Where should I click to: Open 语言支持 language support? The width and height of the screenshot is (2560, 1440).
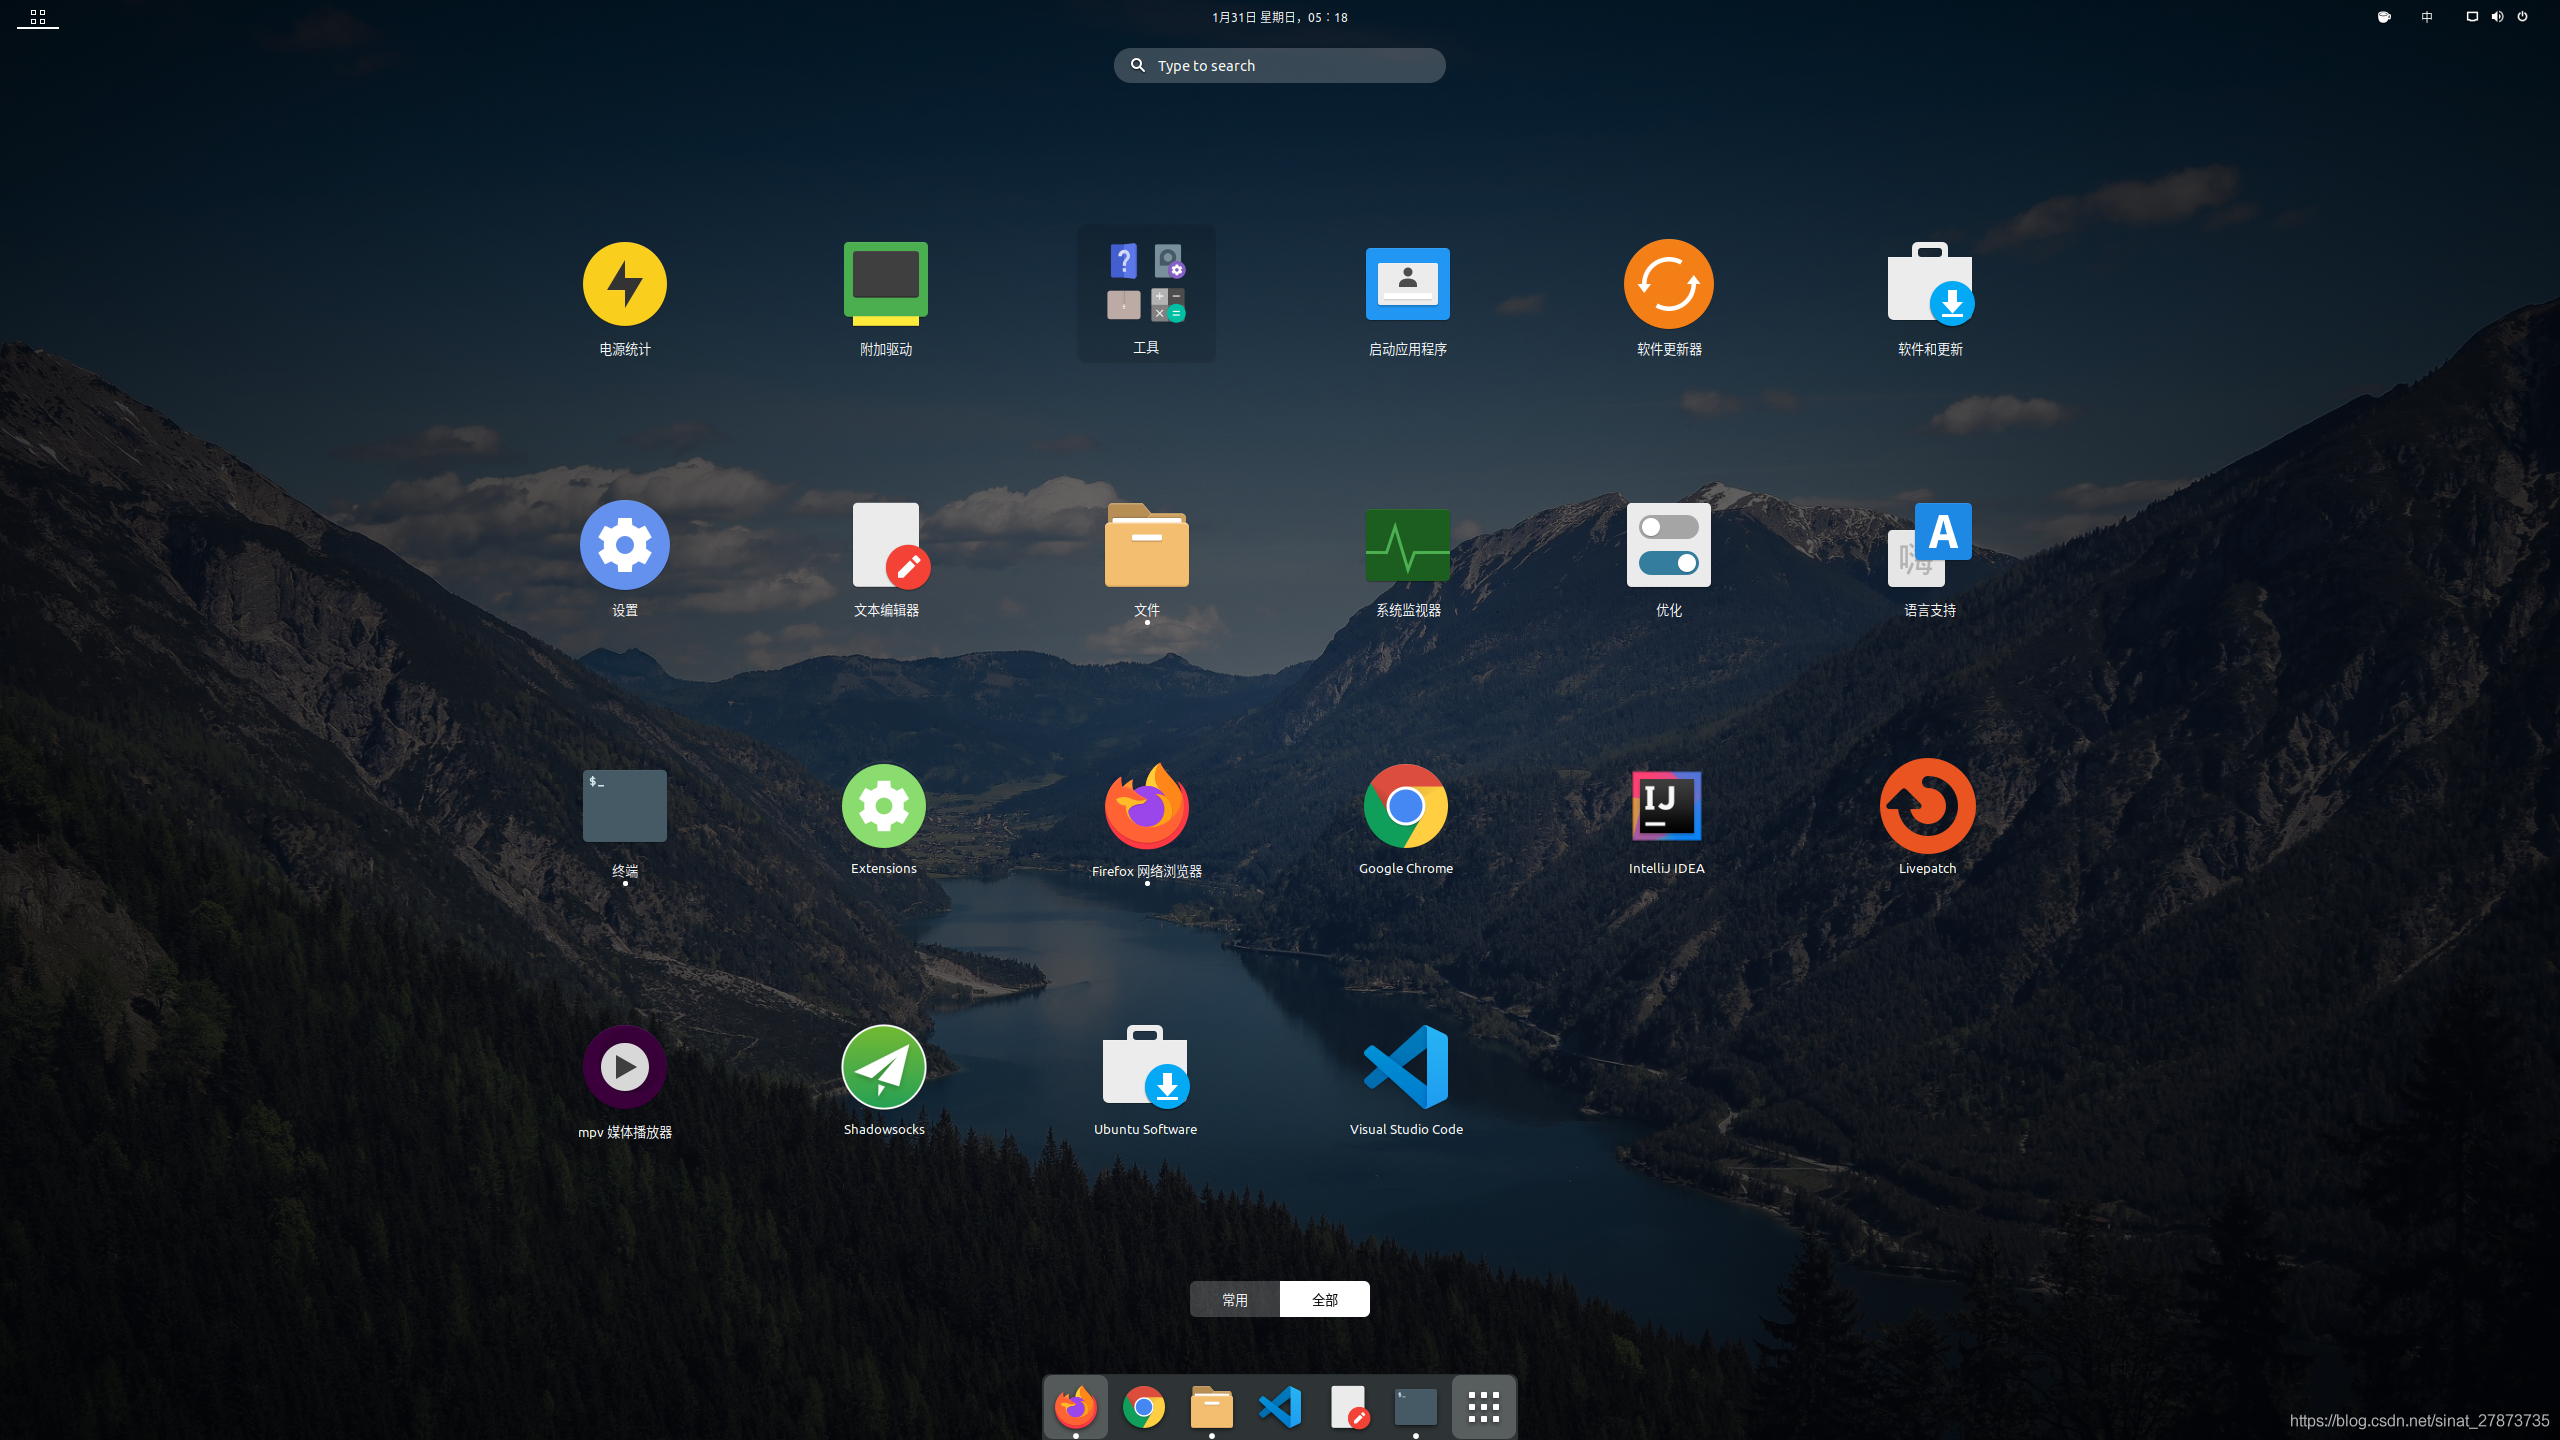(x=1929, y=559)
